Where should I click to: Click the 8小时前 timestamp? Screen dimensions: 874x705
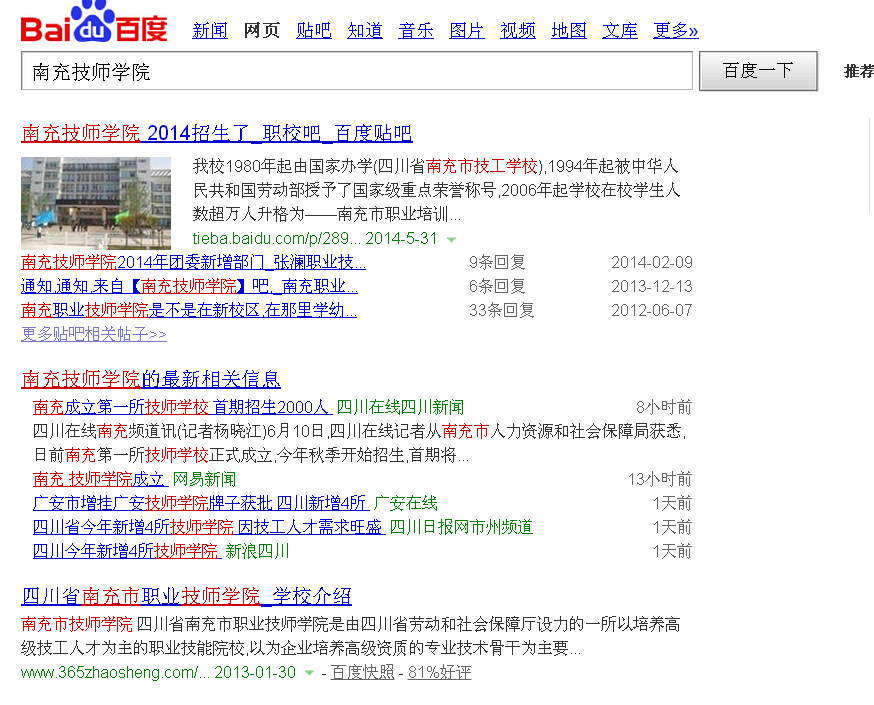pyautogui.click(x=664, y=407)
